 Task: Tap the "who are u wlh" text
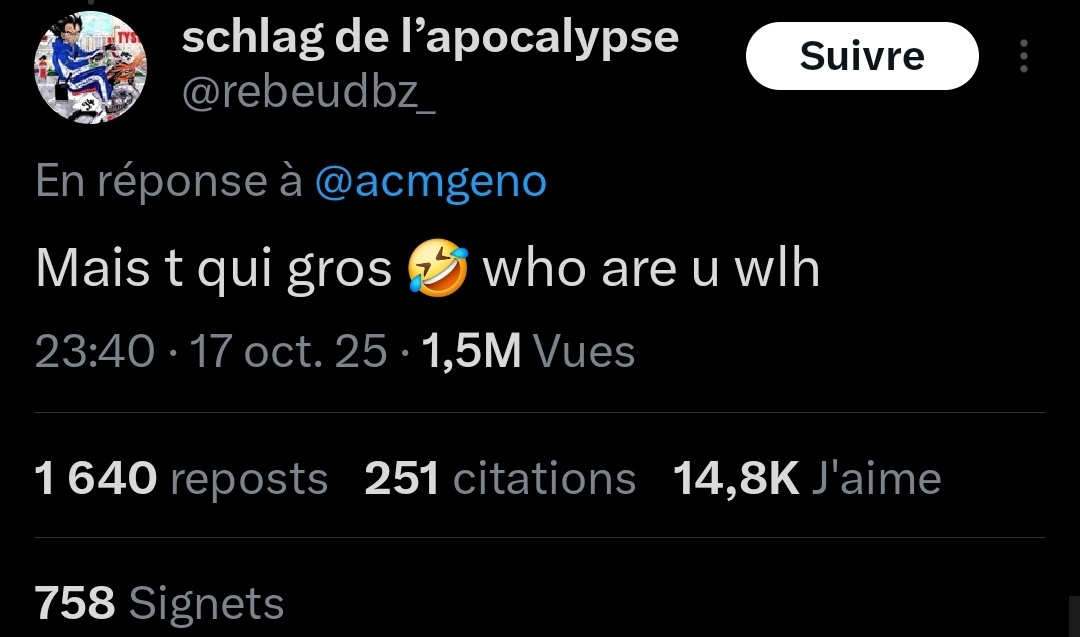tap(651, 270)
